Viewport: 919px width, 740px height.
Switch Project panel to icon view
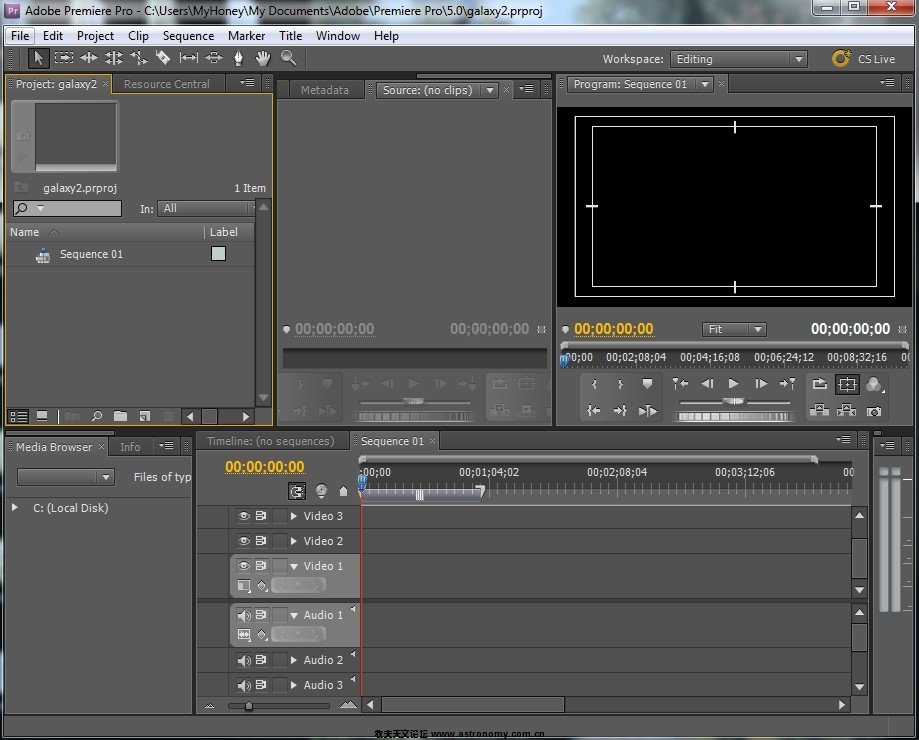(x=42, y=416)
